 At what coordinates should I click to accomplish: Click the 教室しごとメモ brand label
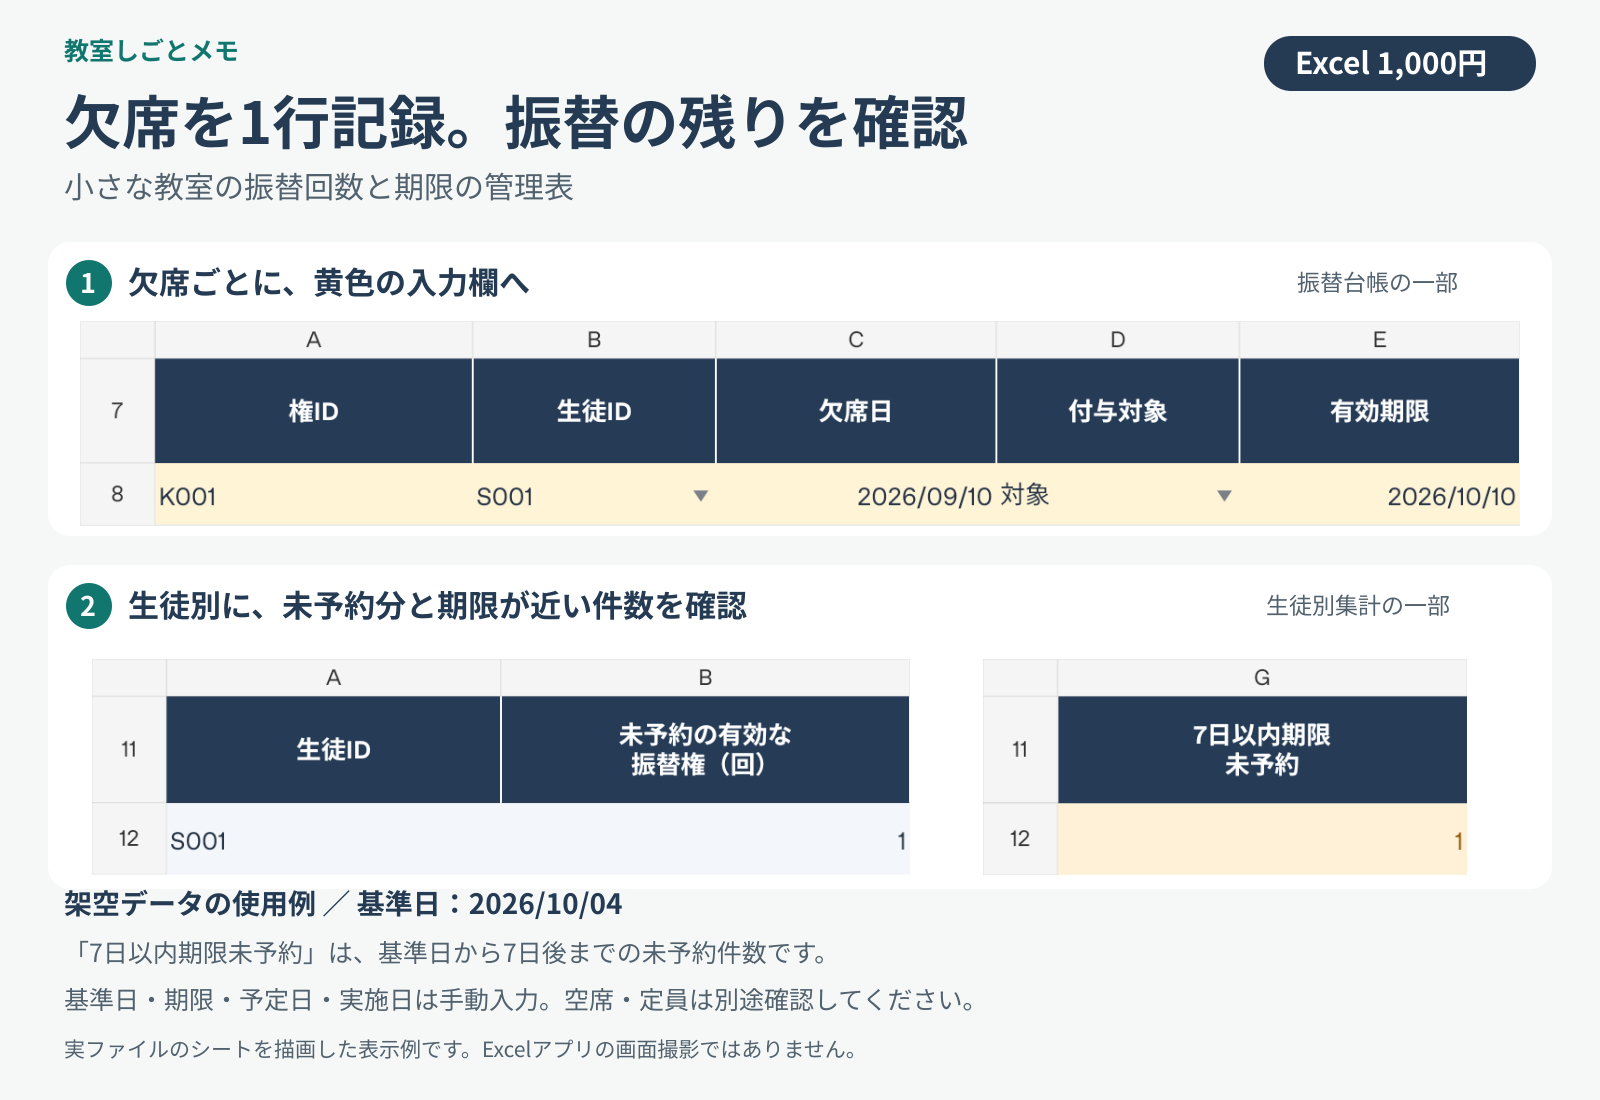[151, 51]
